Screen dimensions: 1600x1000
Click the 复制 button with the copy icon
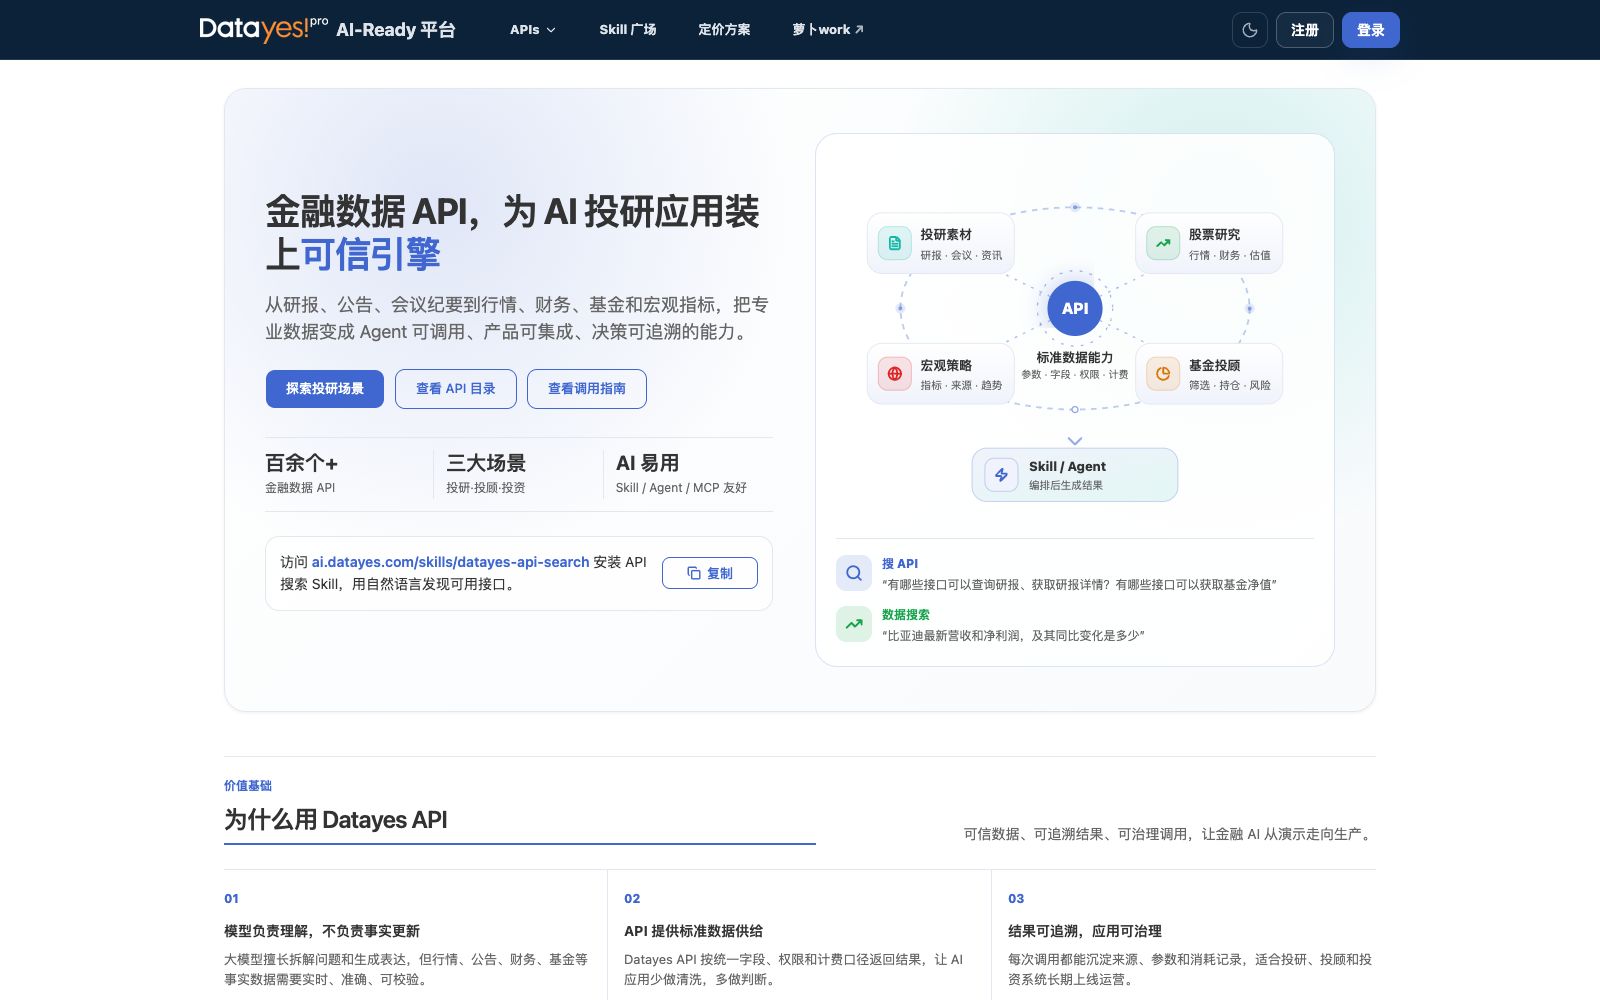710,573
